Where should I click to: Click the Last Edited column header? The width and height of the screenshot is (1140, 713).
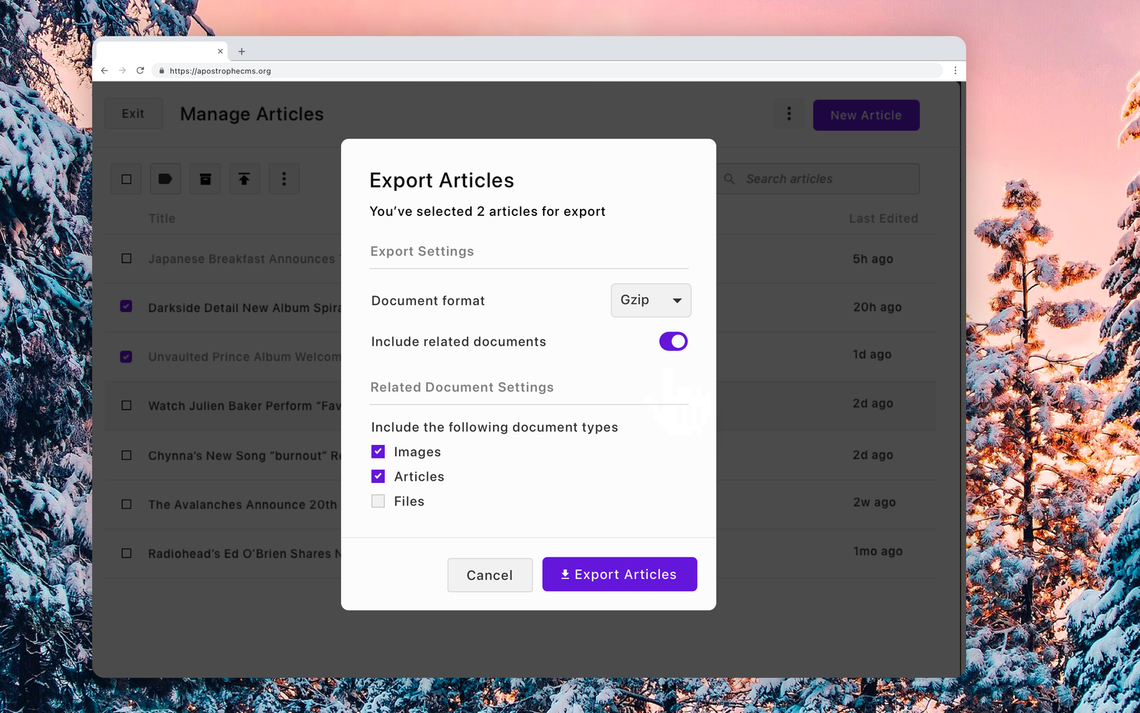pos(883,218)
